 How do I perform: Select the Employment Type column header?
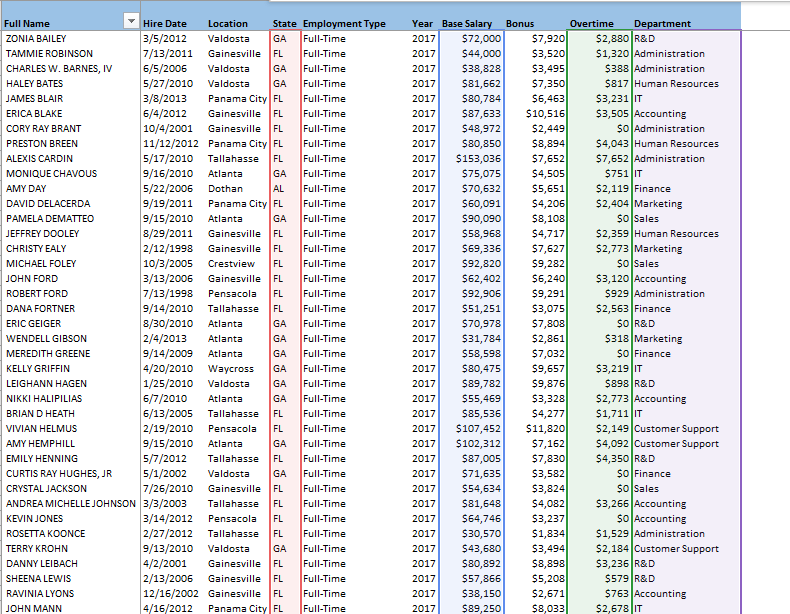point(344,24)
